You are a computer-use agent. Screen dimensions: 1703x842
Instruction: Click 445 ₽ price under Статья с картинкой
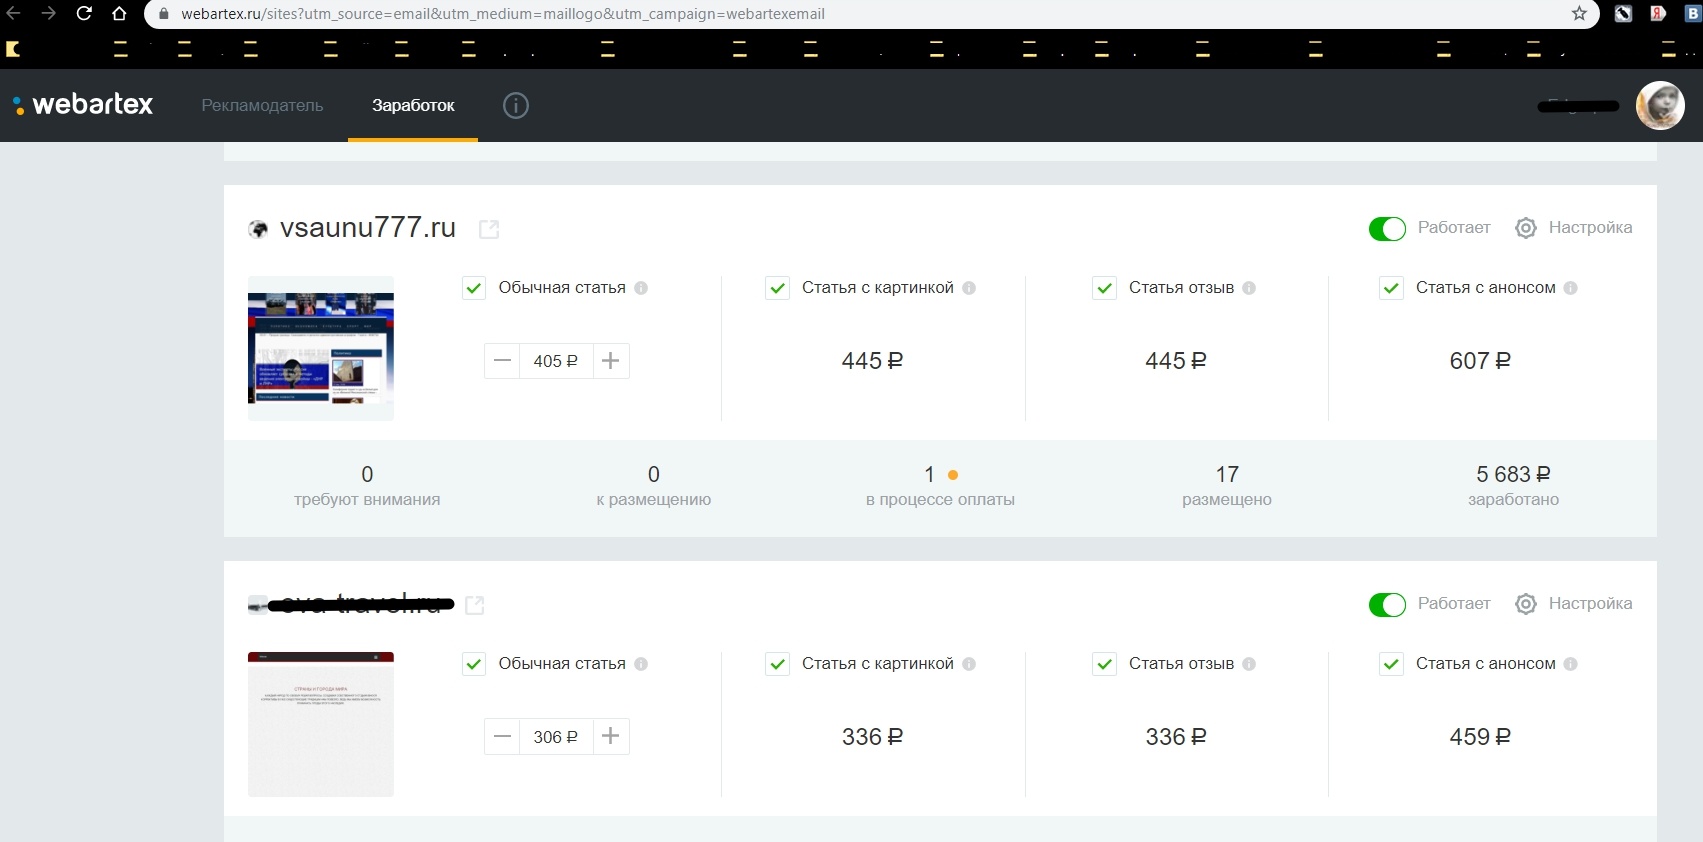point(872,361)
